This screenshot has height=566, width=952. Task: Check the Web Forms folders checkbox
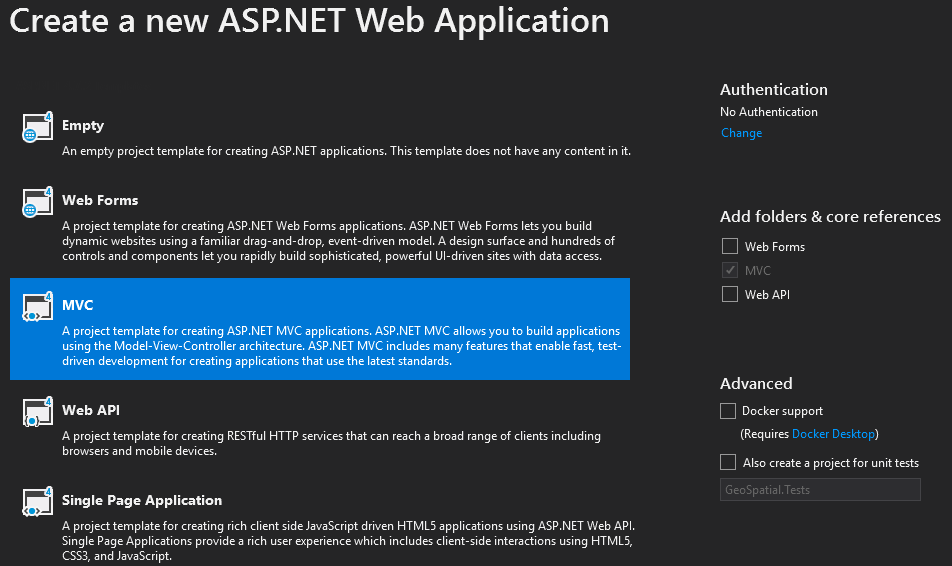730,246
